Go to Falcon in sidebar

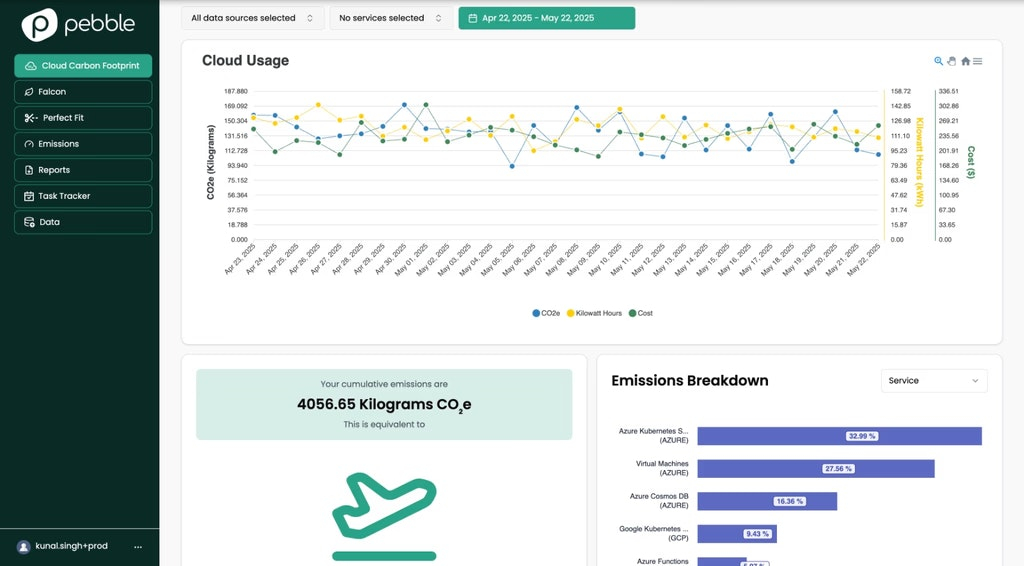[83, 92]
